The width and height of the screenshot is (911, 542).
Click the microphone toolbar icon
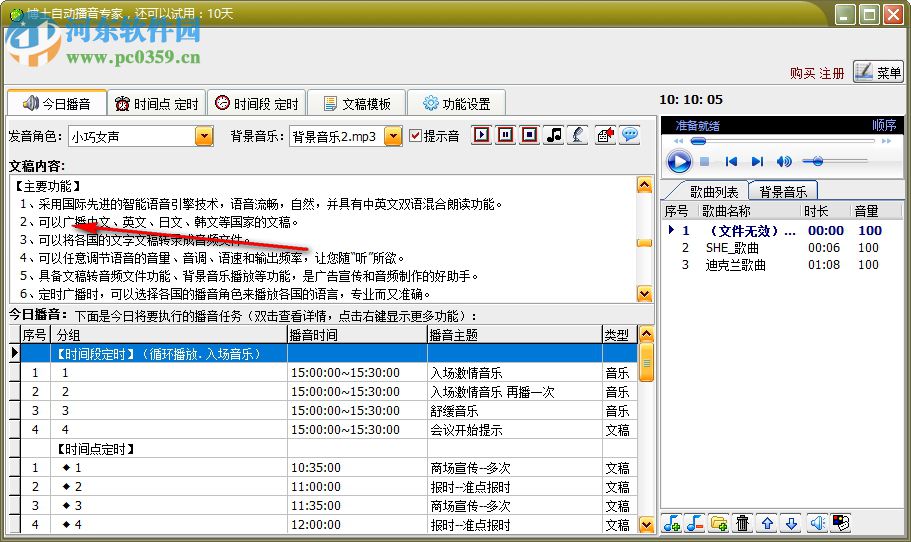pyautogui.click(x=578, y=135)
